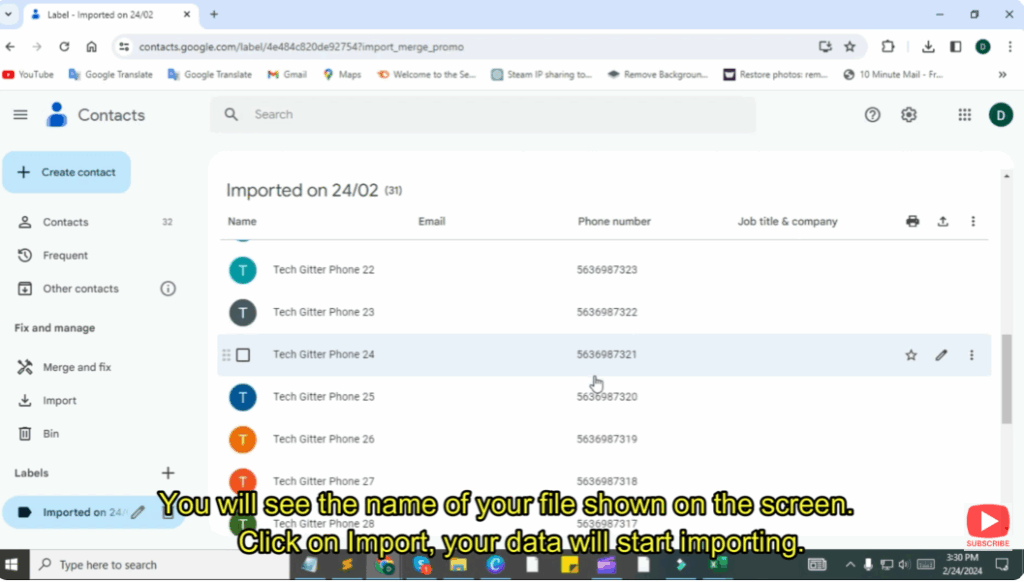
Task: Toggle the main hamburger menu
Action: point(20,115)
